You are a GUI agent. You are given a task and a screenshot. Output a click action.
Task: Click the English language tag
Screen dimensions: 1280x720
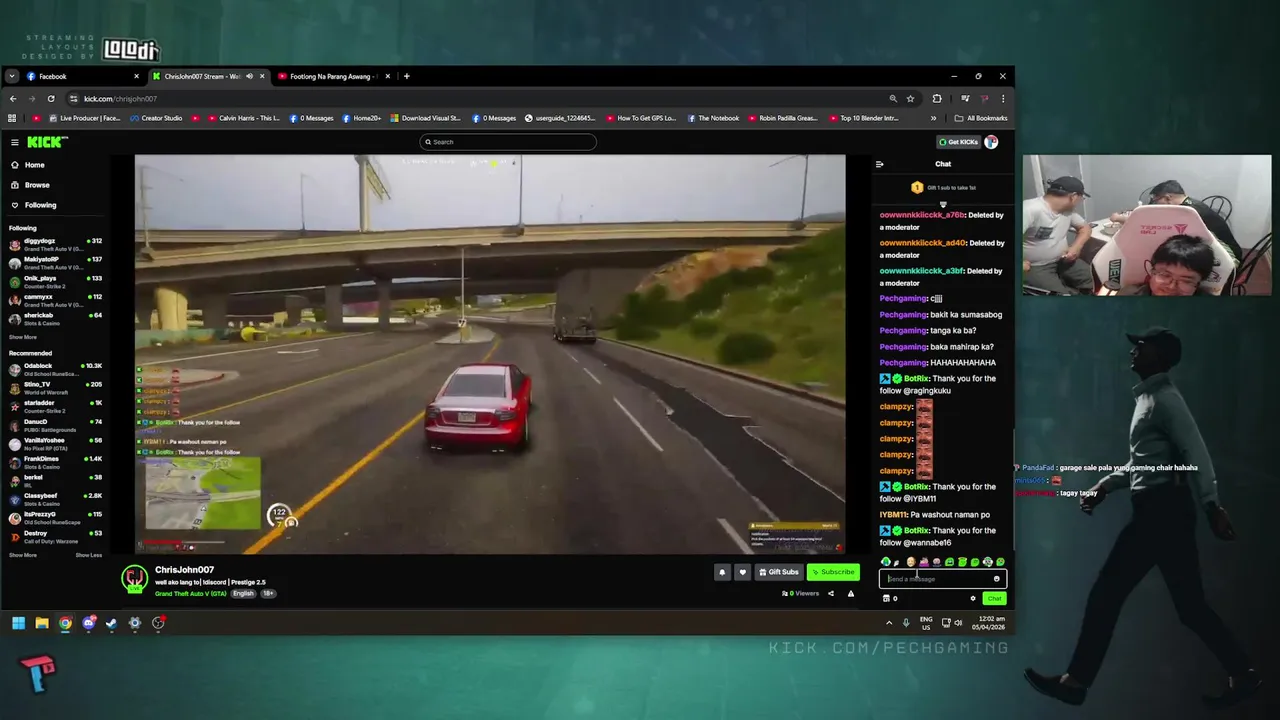click(243, 593)
